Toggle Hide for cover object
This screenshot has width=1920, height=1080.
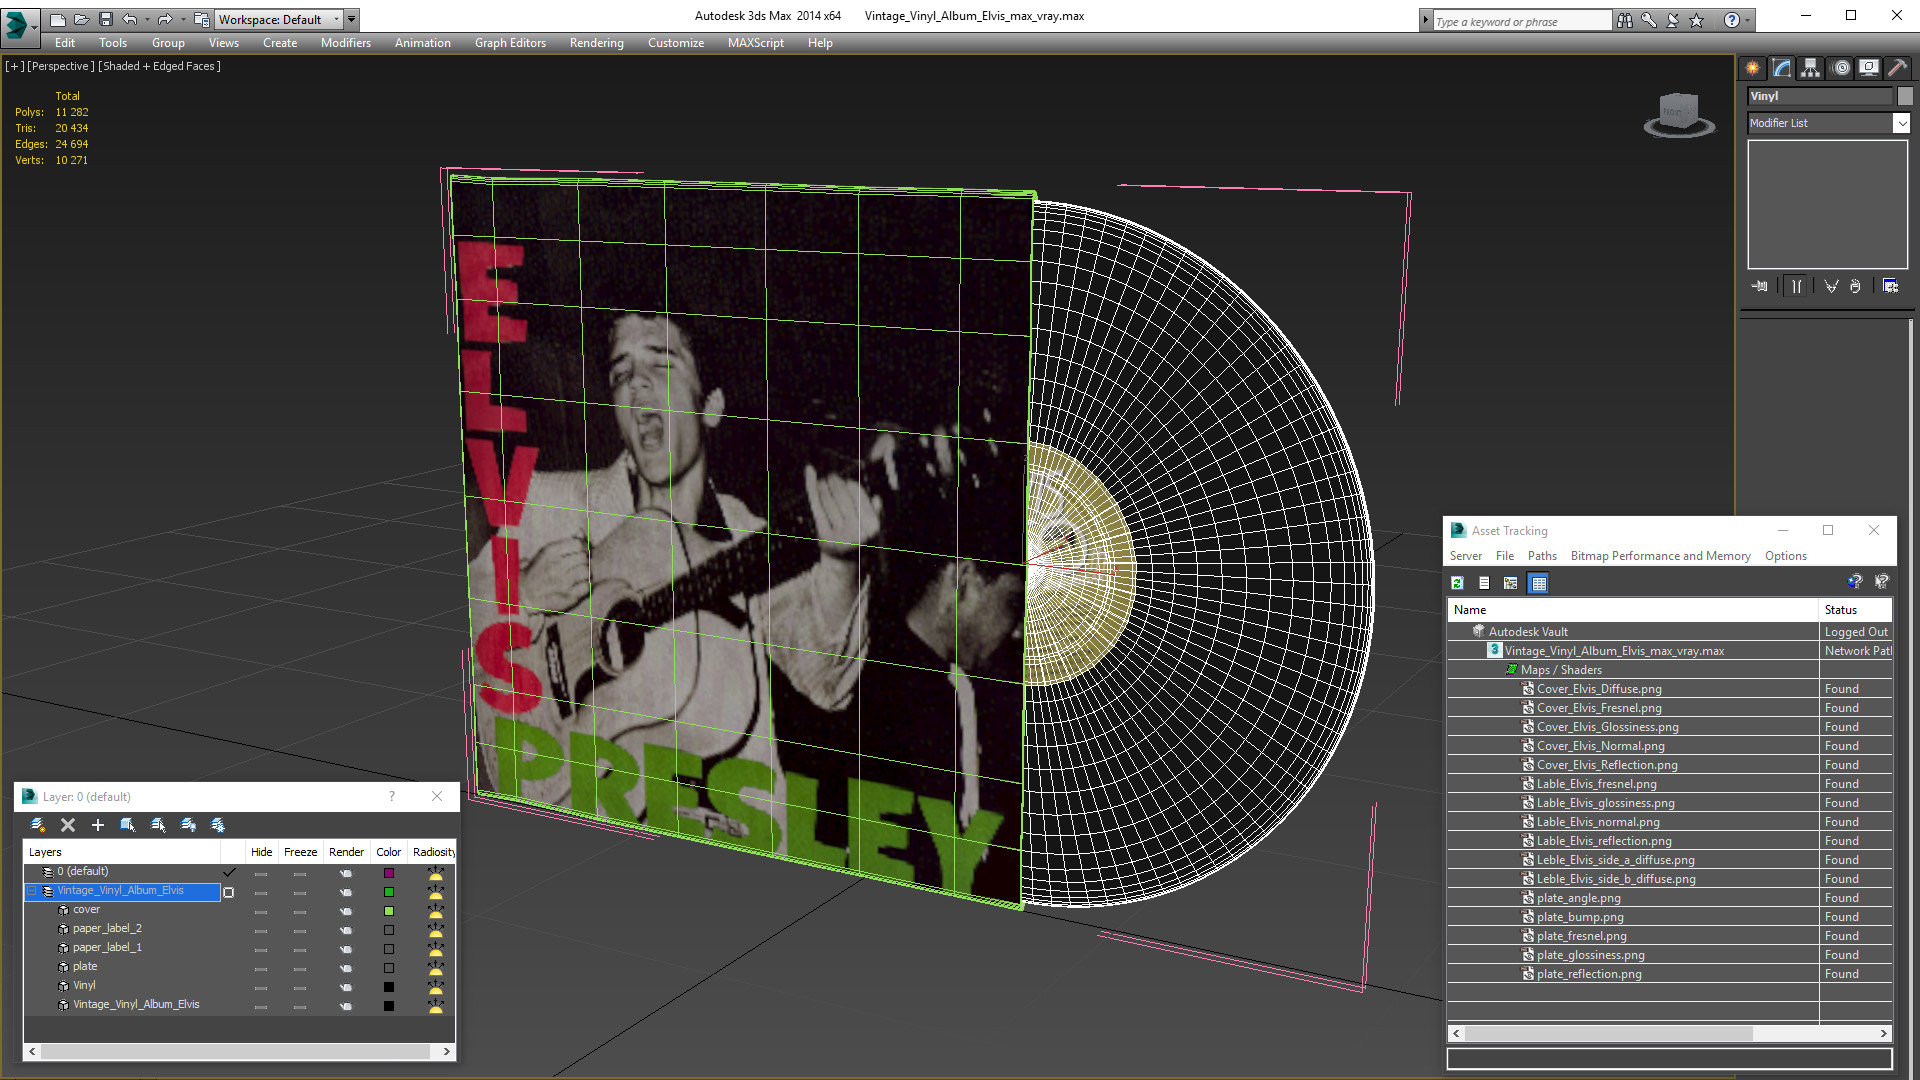[x=261, y=911]
